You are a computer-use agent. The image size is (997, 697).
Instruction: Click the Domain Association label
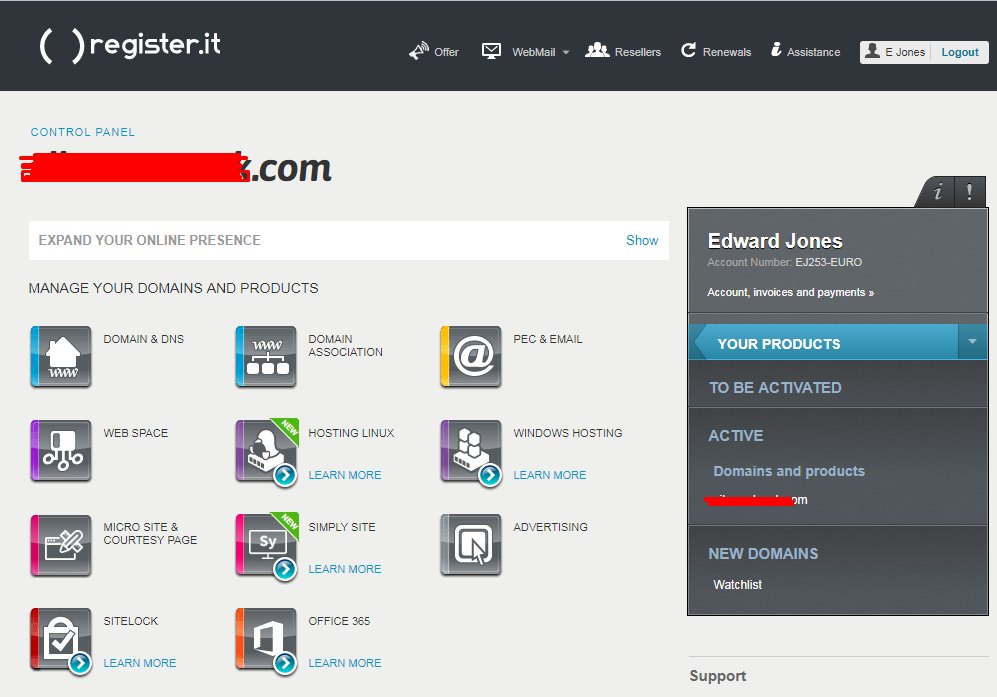click(x=345, y=345)
